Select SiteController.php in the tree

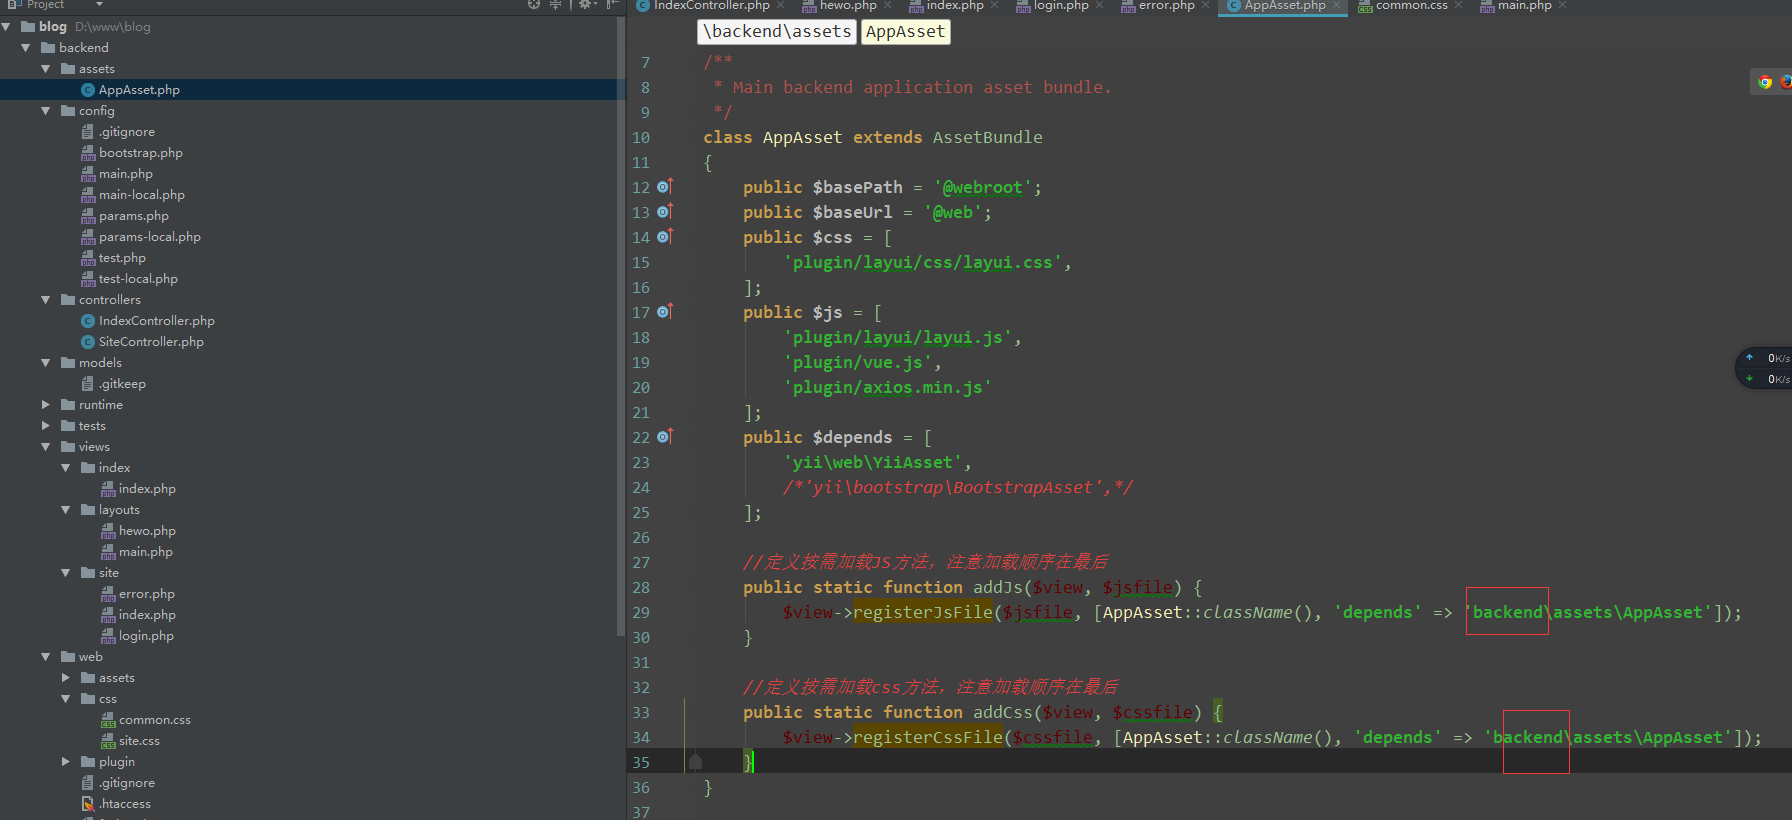[x=151, y=342]
